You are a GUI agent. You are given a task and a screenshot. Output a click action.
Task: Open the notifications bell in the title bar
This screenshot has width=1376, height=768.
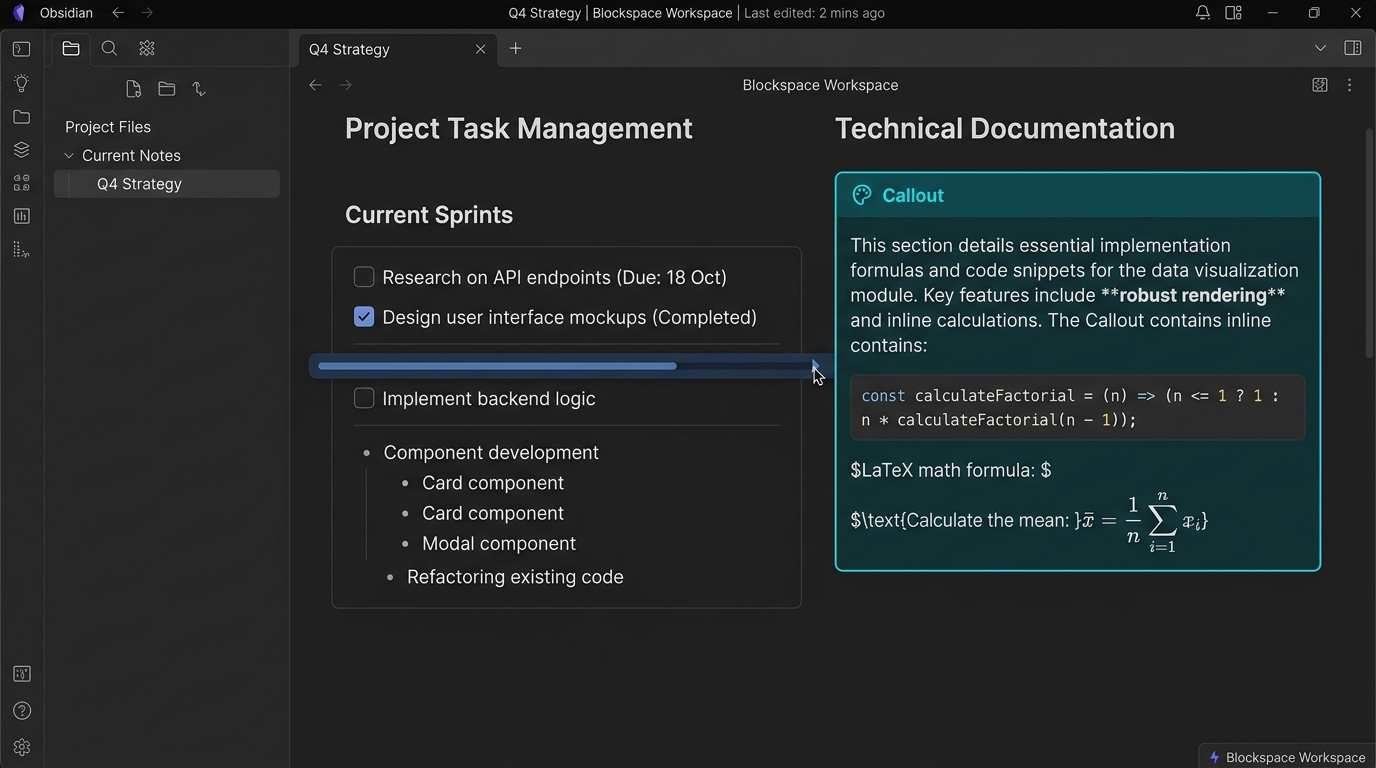(1203, 13)
